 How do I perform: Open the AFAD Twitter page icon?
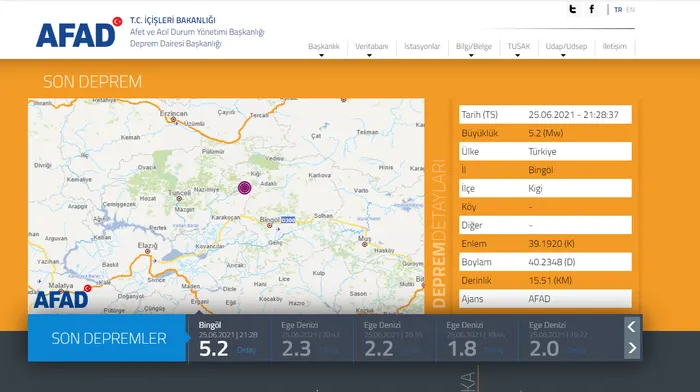[572, 9]
